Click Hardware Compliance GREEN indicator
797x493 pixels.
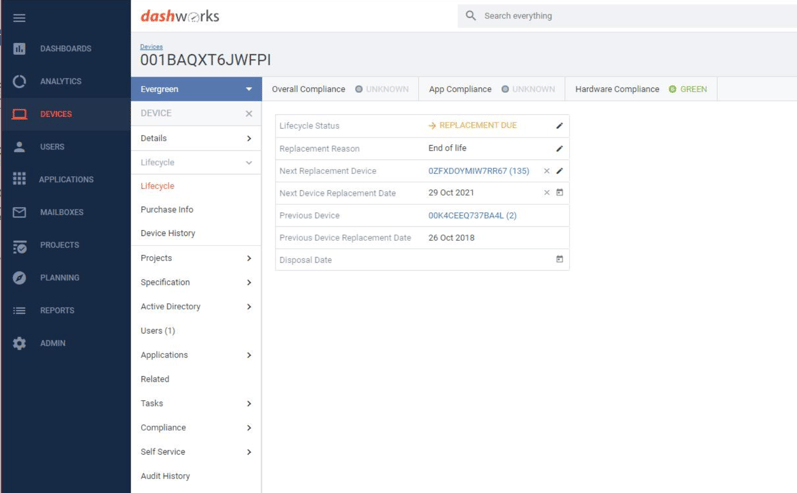pos(688,89)
